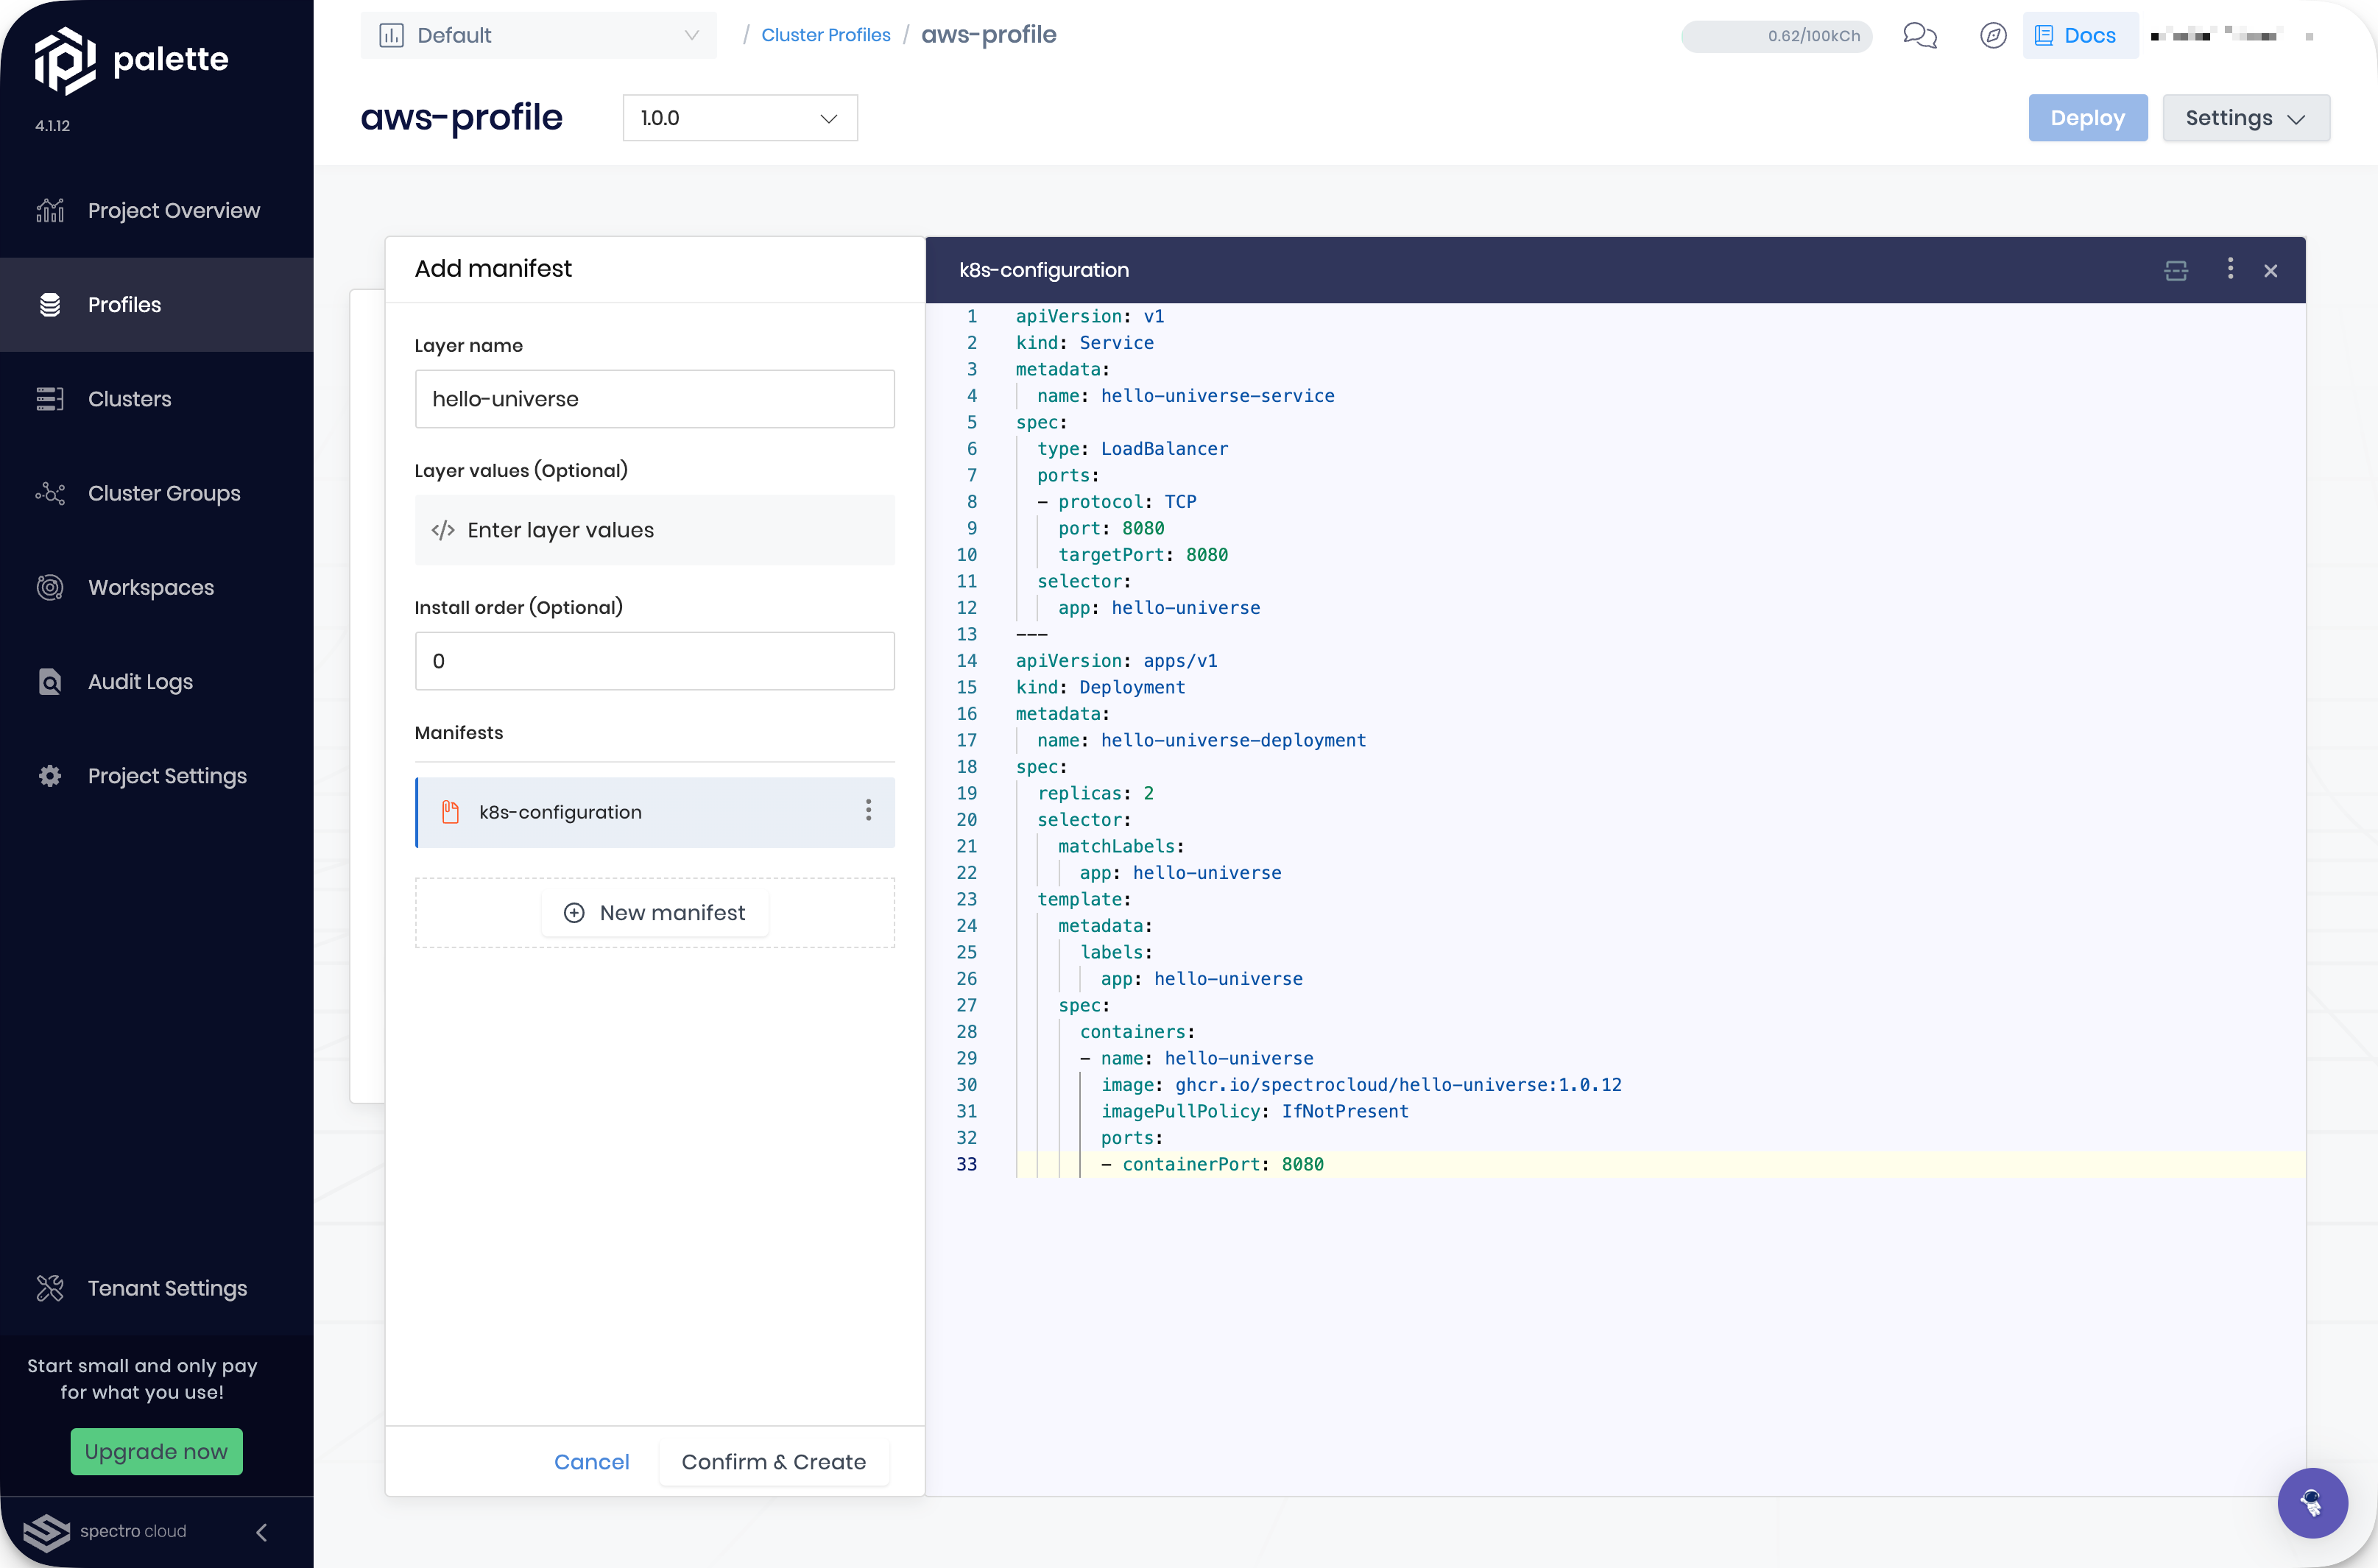The image size is (2378, 1568).
Task: Open Project Settings in the sidebar
Action: [156, 776]
